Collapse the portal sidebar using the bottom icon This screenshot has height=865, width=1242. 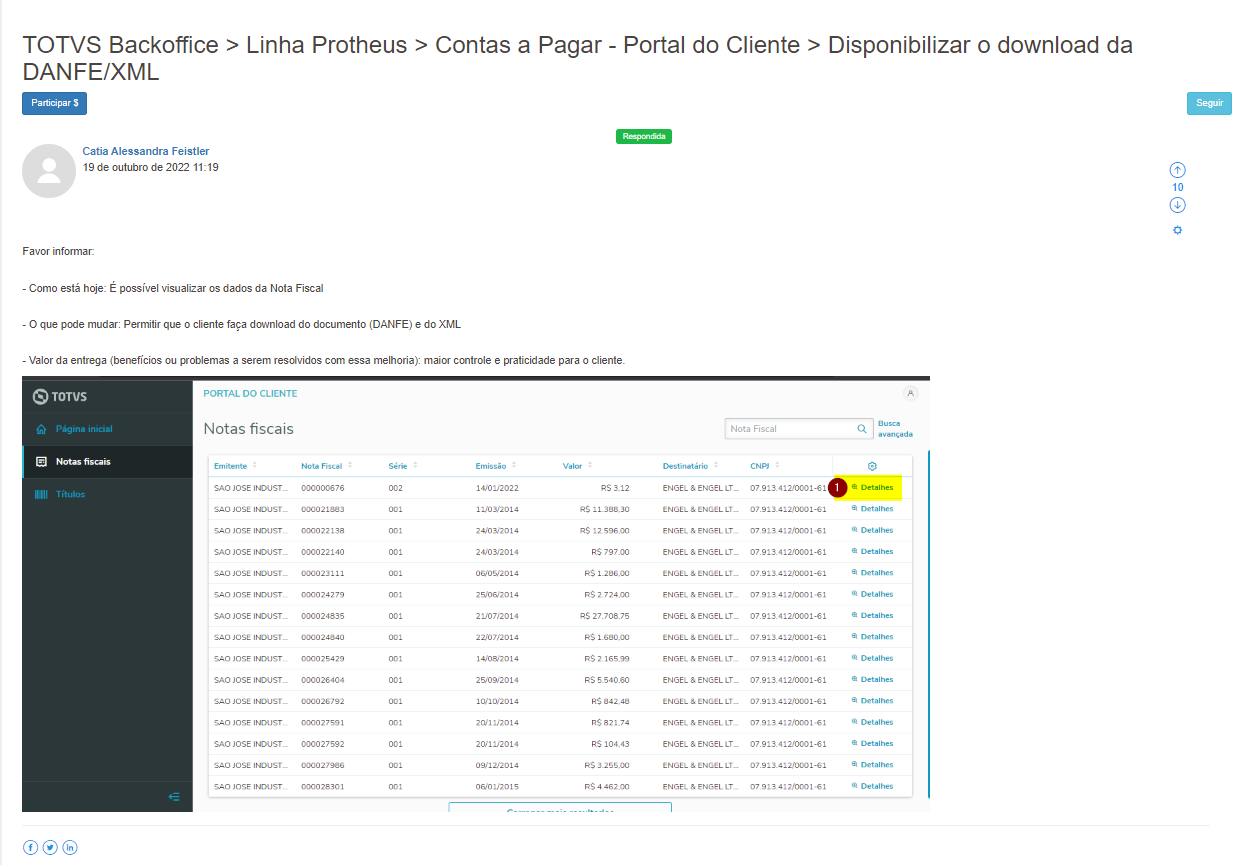click(x=174, y=797)
